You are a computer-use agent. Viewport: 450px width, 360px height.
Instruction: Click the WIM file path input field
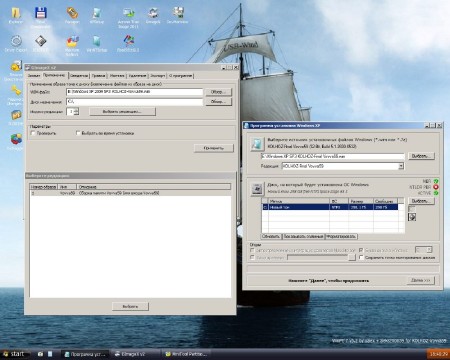click(134, 92)
